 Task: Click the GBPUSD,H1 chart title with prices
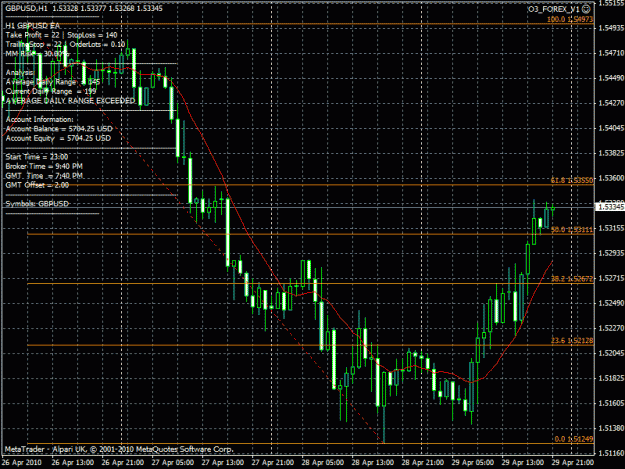(x=84, y=8)
